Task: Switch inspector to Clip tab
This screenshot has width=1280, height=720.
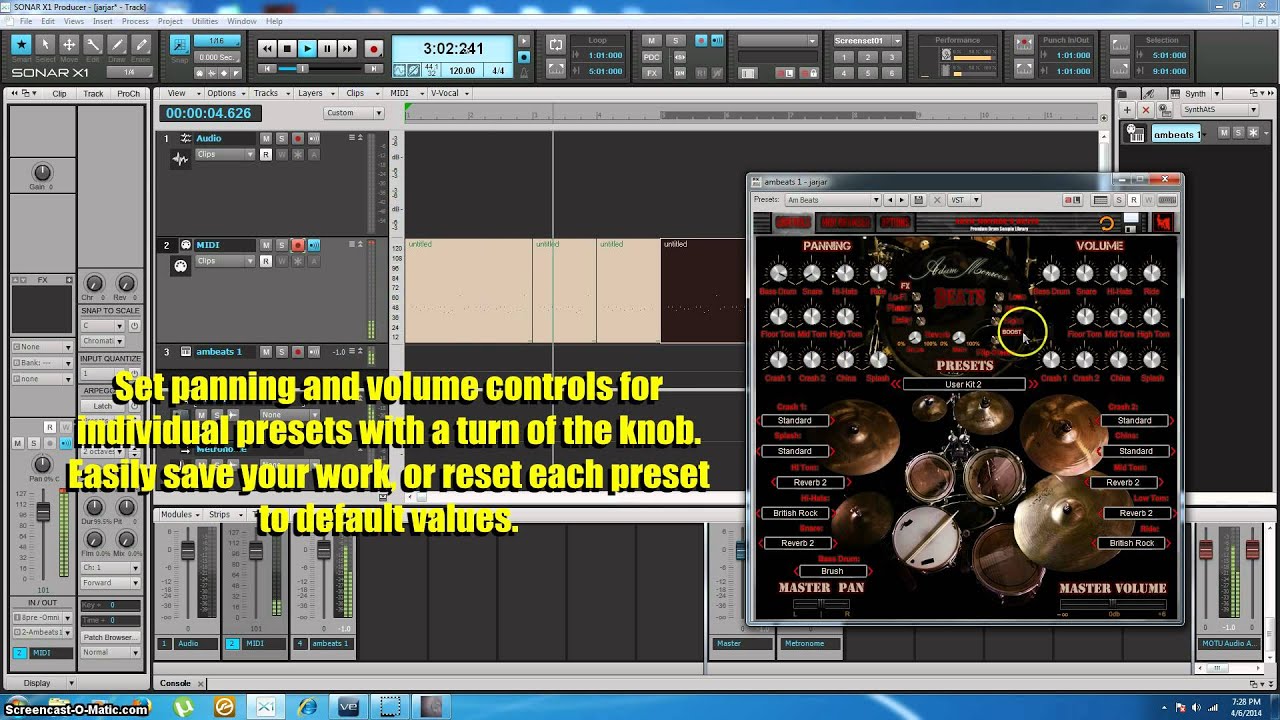Action: click(x=59, y=93)
